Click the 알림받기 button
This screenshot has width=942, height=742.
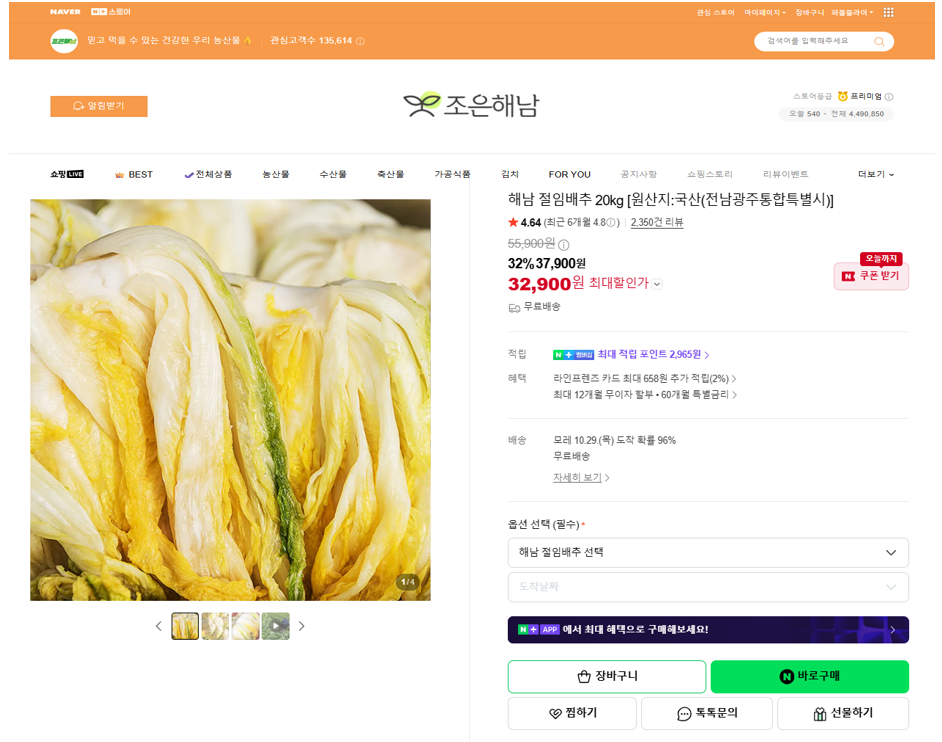click(x=99, y=106)
